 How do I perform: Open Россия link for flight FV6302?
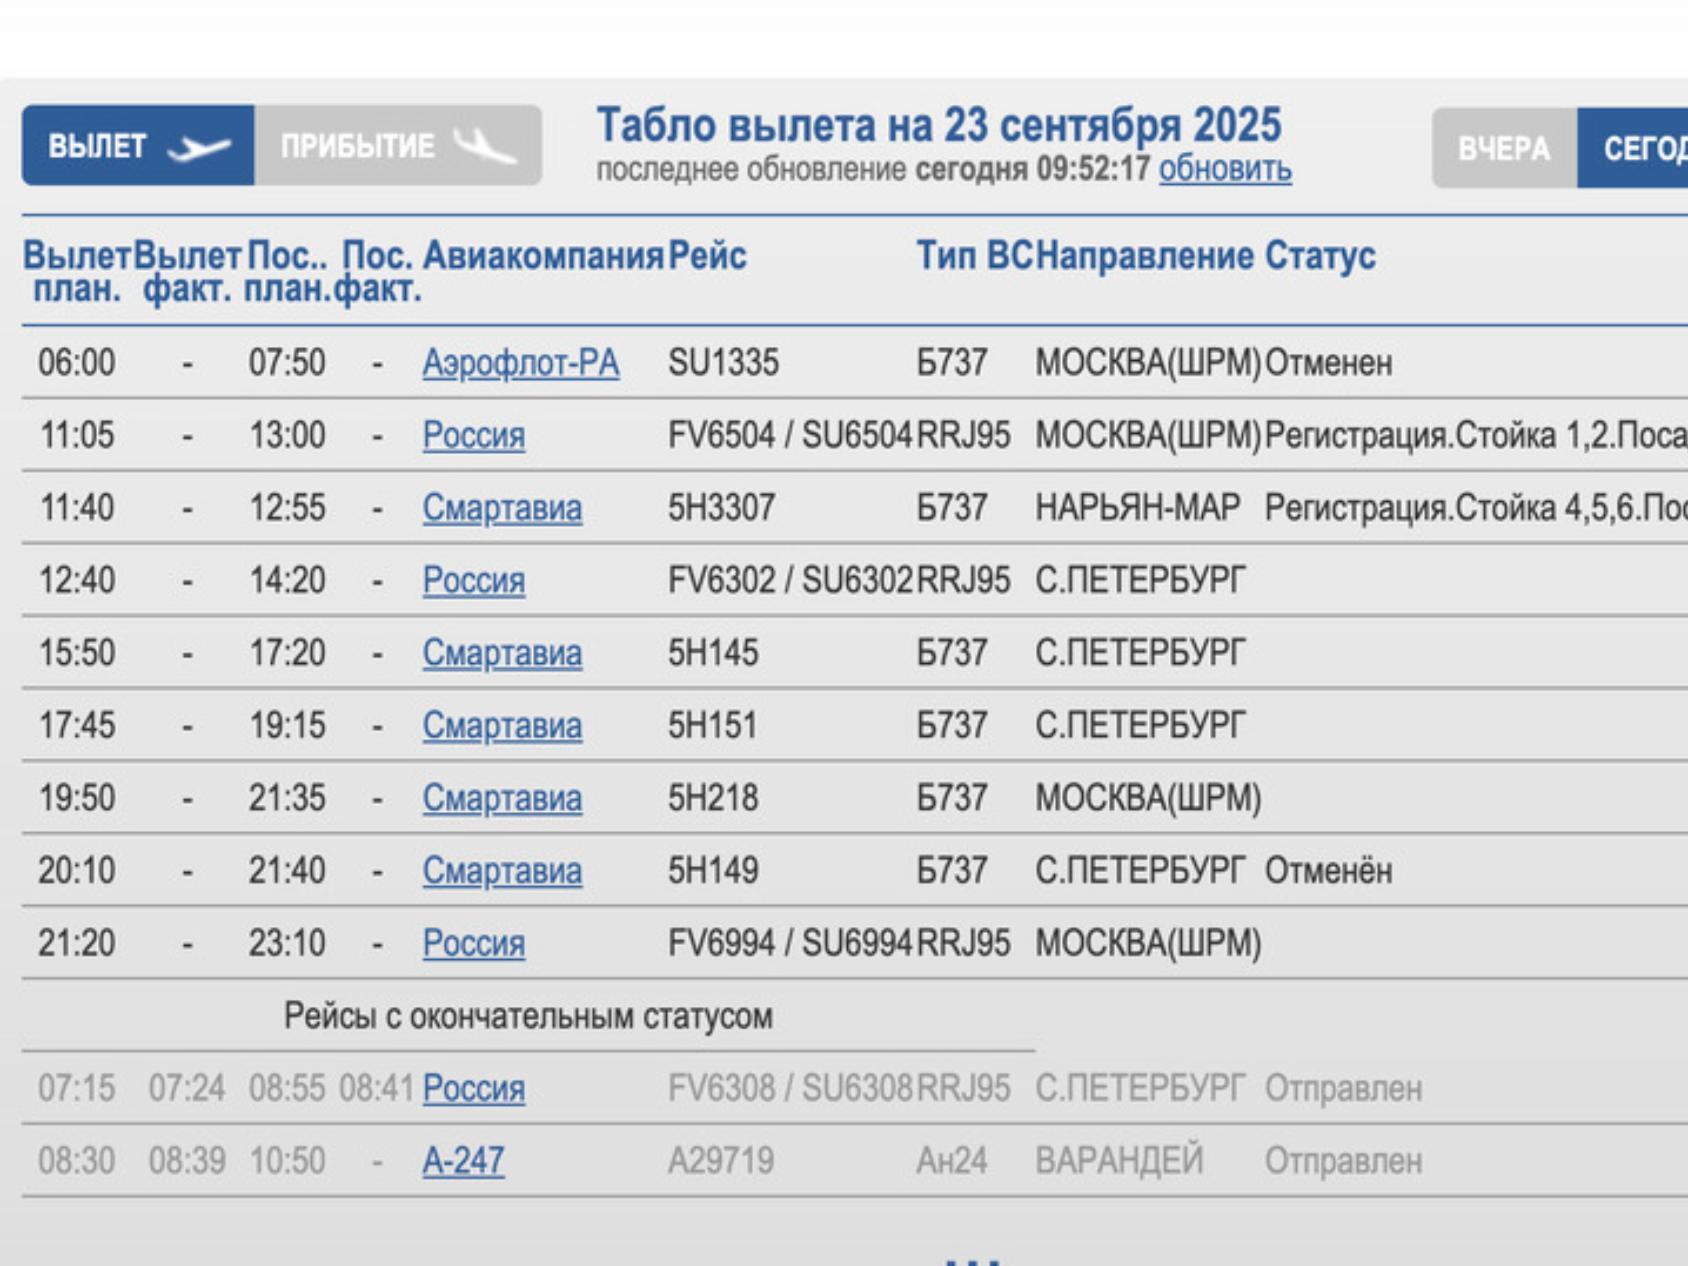pos(473,581)
